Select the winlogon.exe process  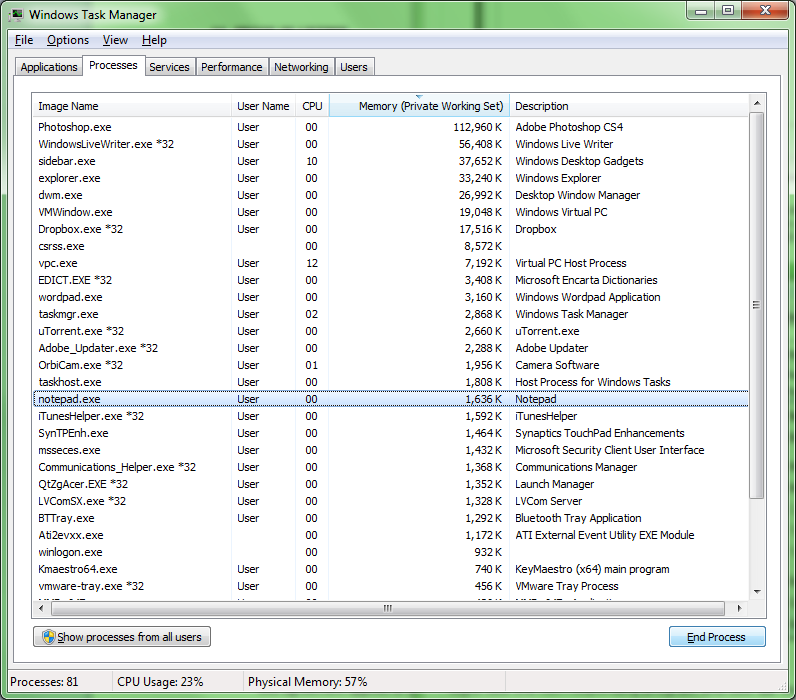pos(390,552)
